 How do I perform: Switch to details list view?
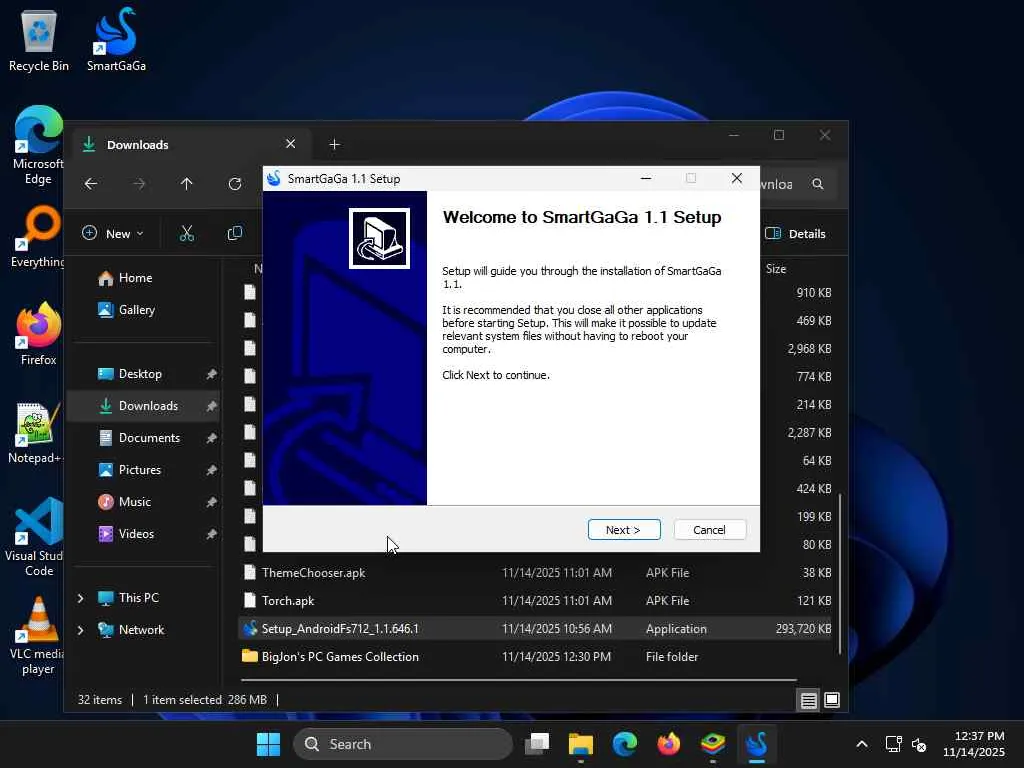808,701
